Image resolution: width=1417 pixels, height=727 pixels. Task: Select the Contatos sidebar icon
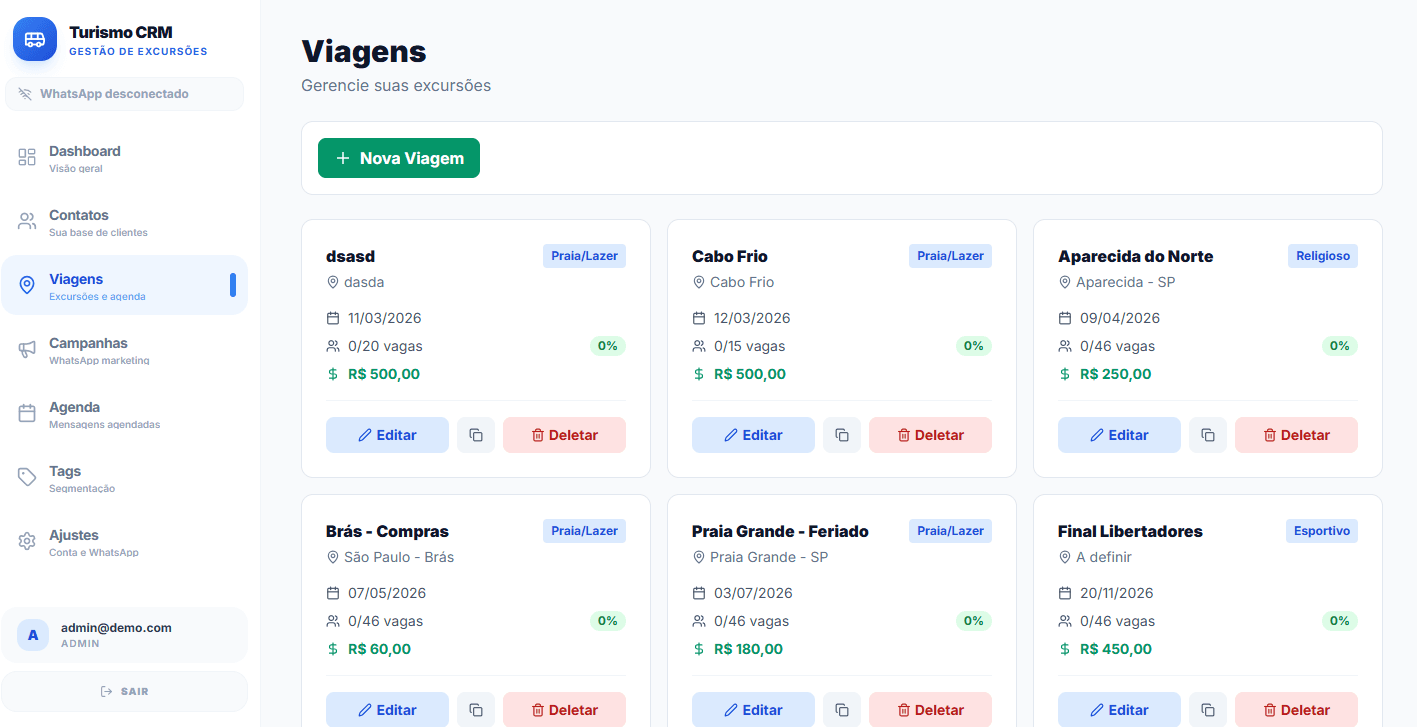(26, 221)
